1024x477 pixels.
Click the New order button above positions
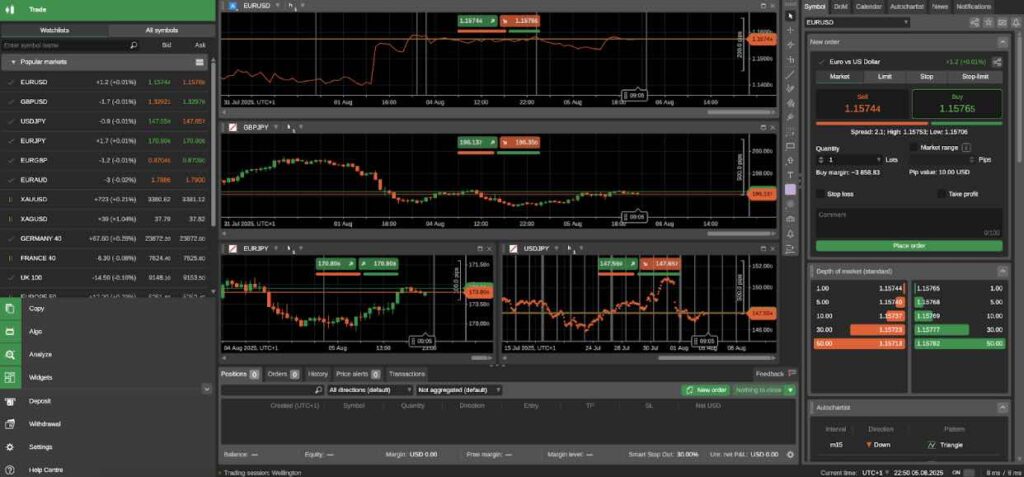coord(705,390)
